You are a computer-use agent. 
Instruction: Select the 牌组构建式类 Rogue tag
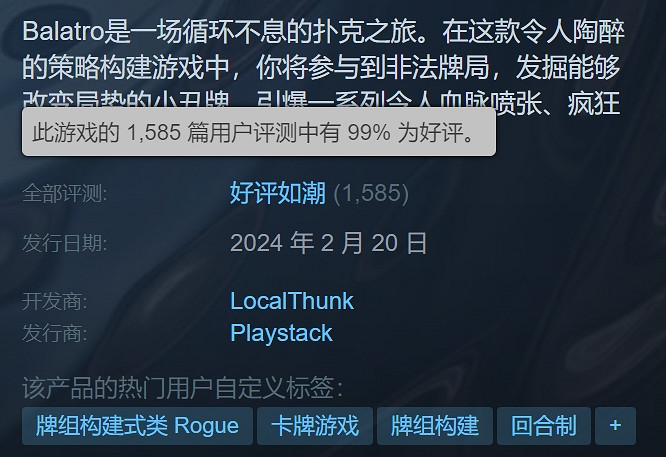[x=137, y=426]
